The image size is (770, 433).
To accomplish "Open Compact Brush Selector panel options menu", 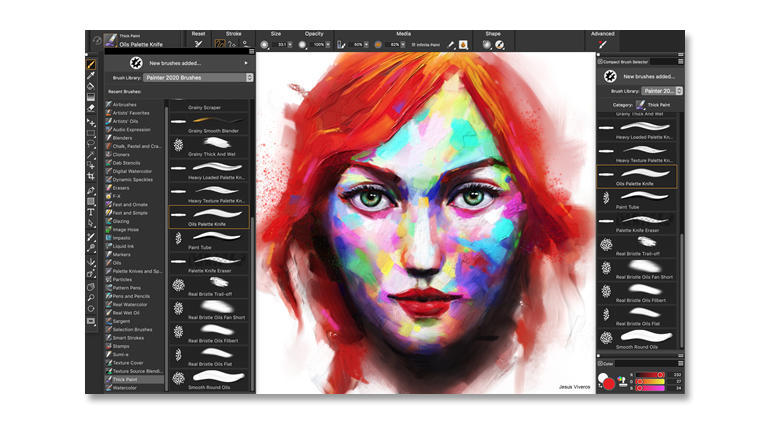I will 681,61.
